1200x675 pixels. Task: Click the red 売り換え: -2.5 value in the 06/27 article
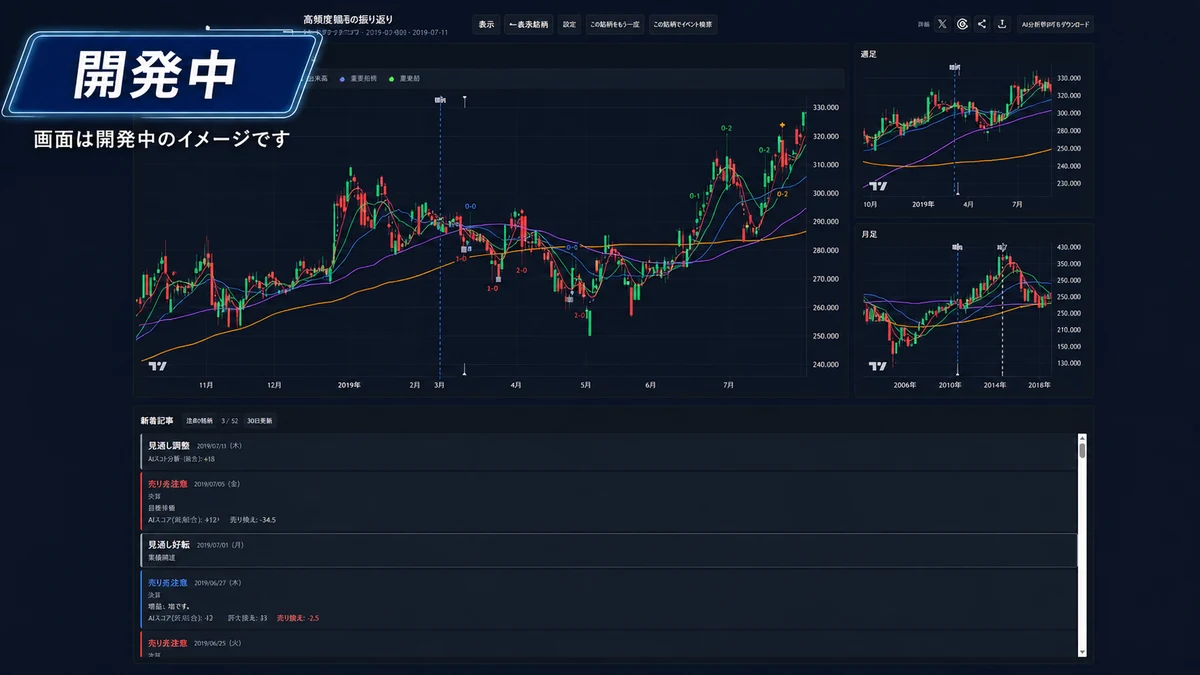click(x=298, y=618)
